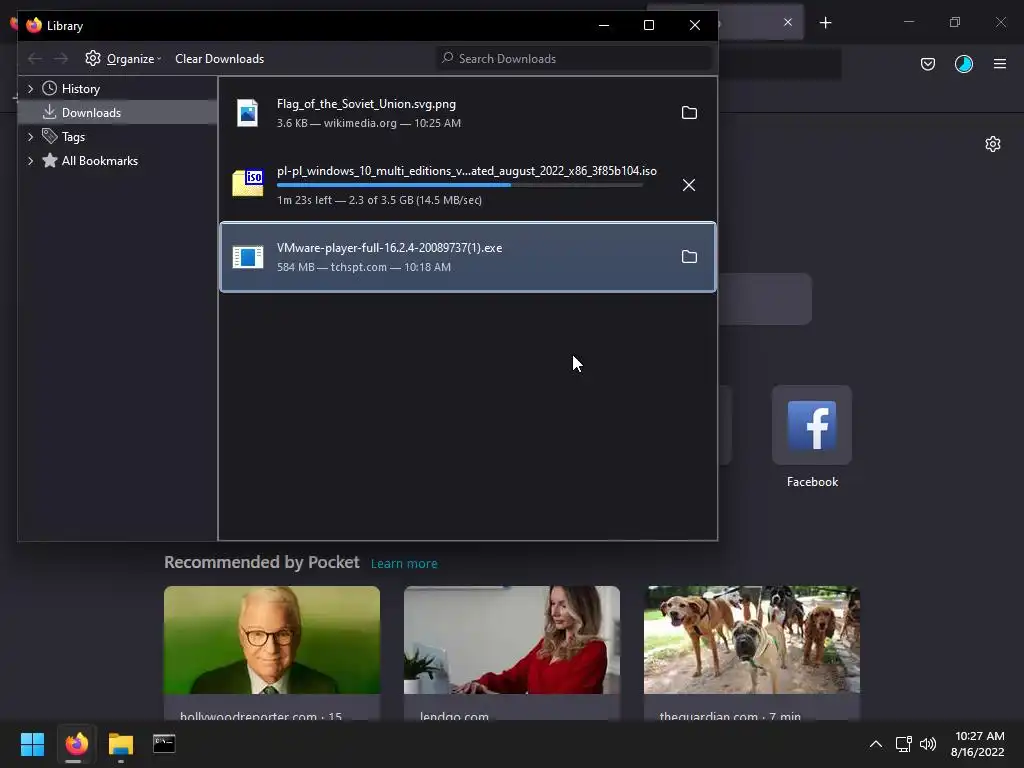
Task: Expand the Tags tree node
Action: [x=30, y=137]
